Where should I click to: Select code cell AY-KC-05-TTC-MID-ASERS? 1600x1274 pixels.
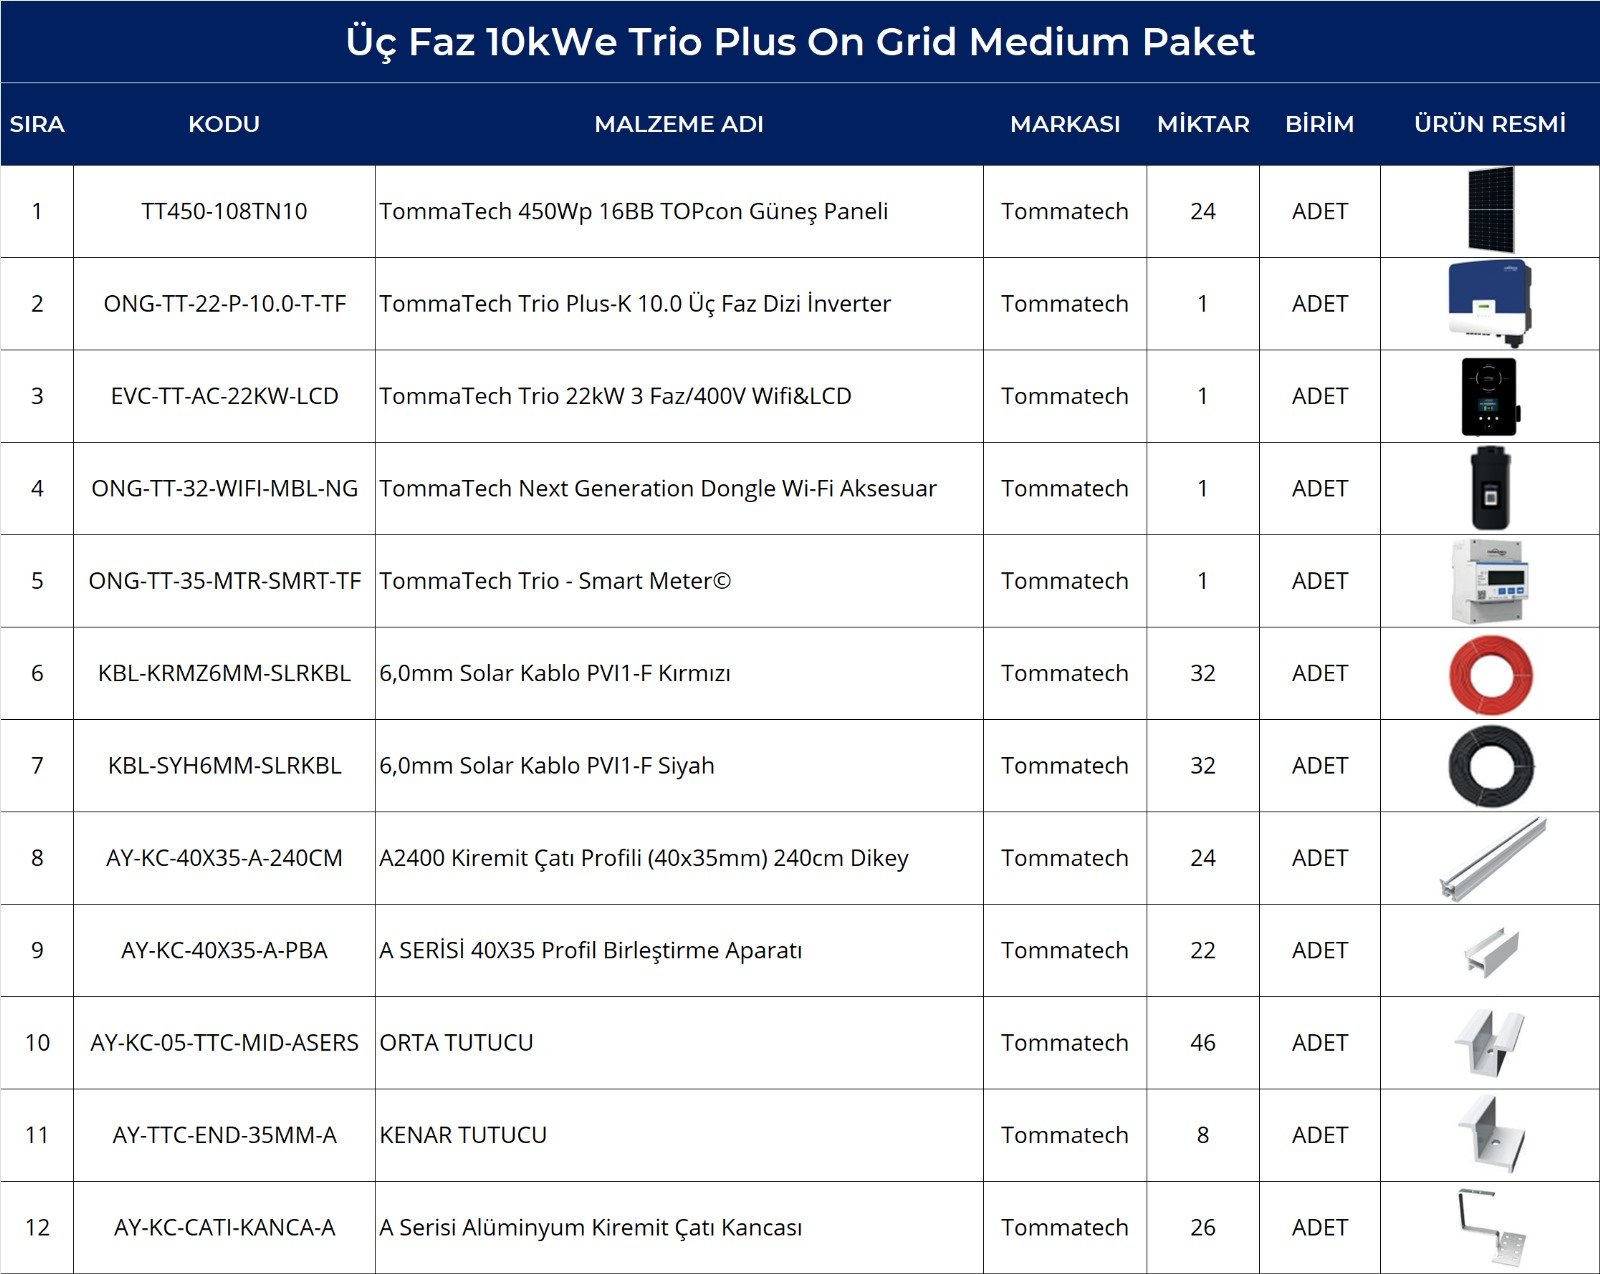pyautogui.click(x=224, y=1043)
